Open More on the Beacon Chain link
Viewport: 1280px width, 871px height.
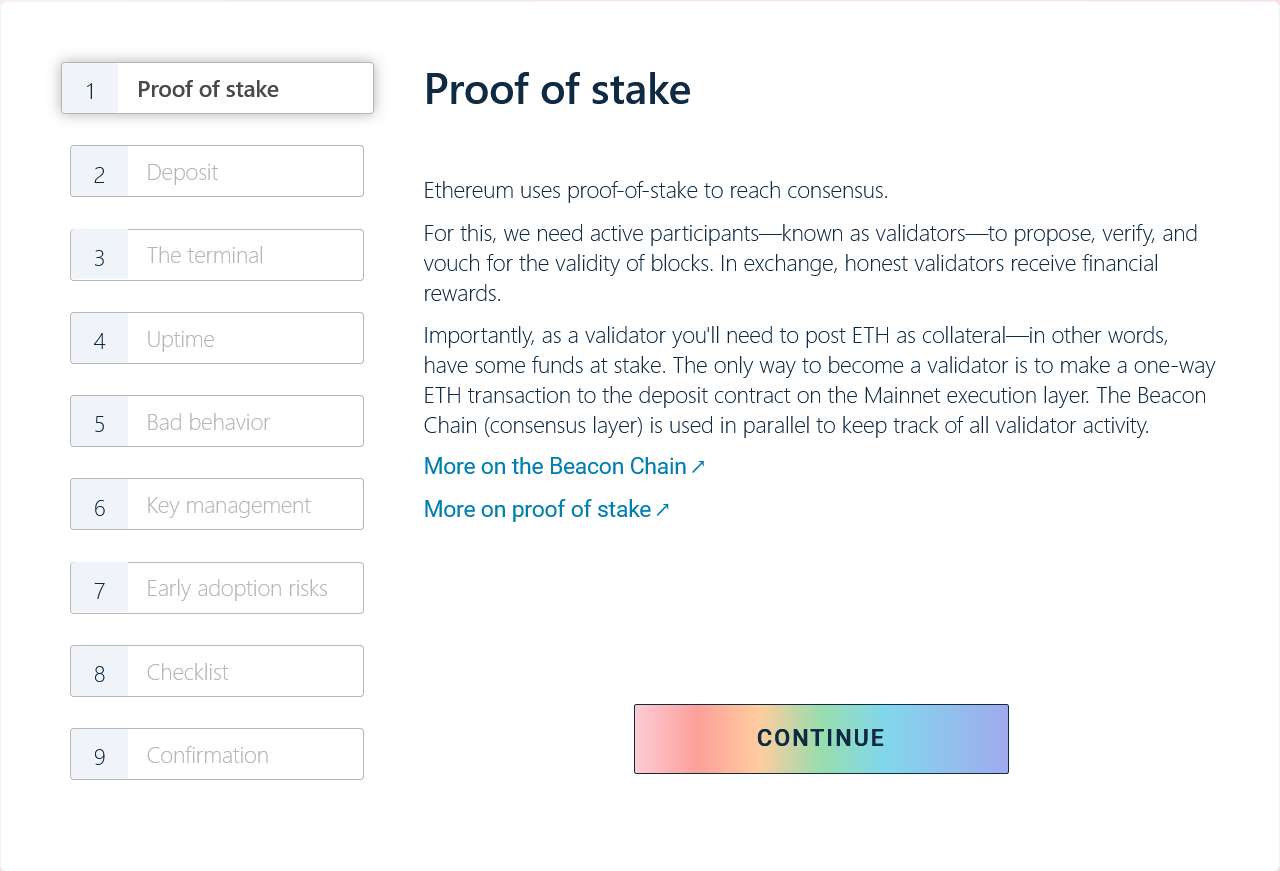coord(555,466)
